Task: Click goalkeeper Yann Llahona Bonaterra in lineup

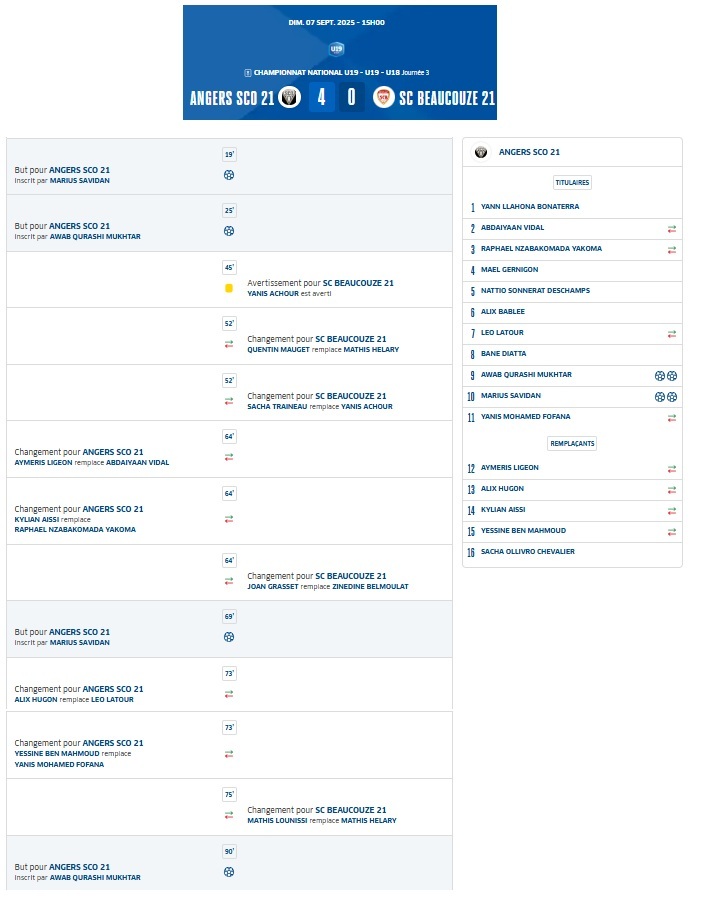Action: (x=530, y=207)
